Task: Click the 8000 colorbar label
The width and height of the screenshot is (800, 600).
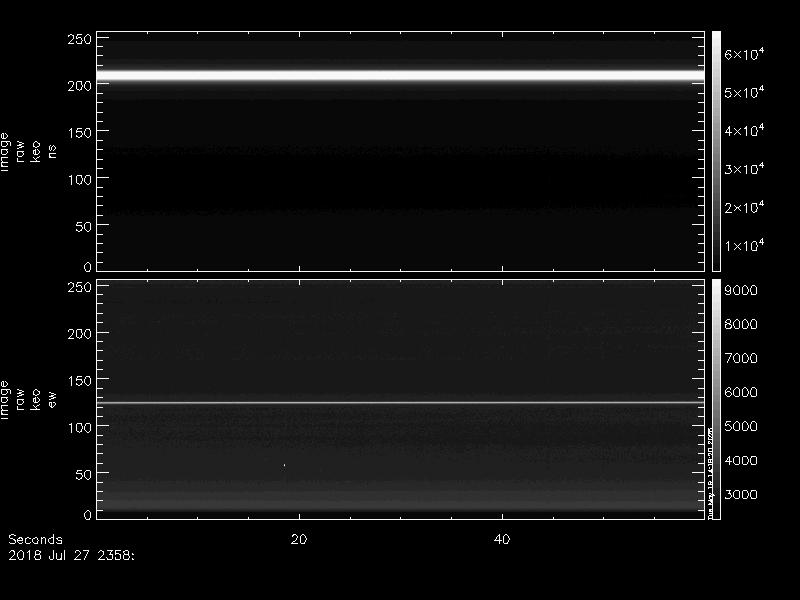Action: (741, 324)
